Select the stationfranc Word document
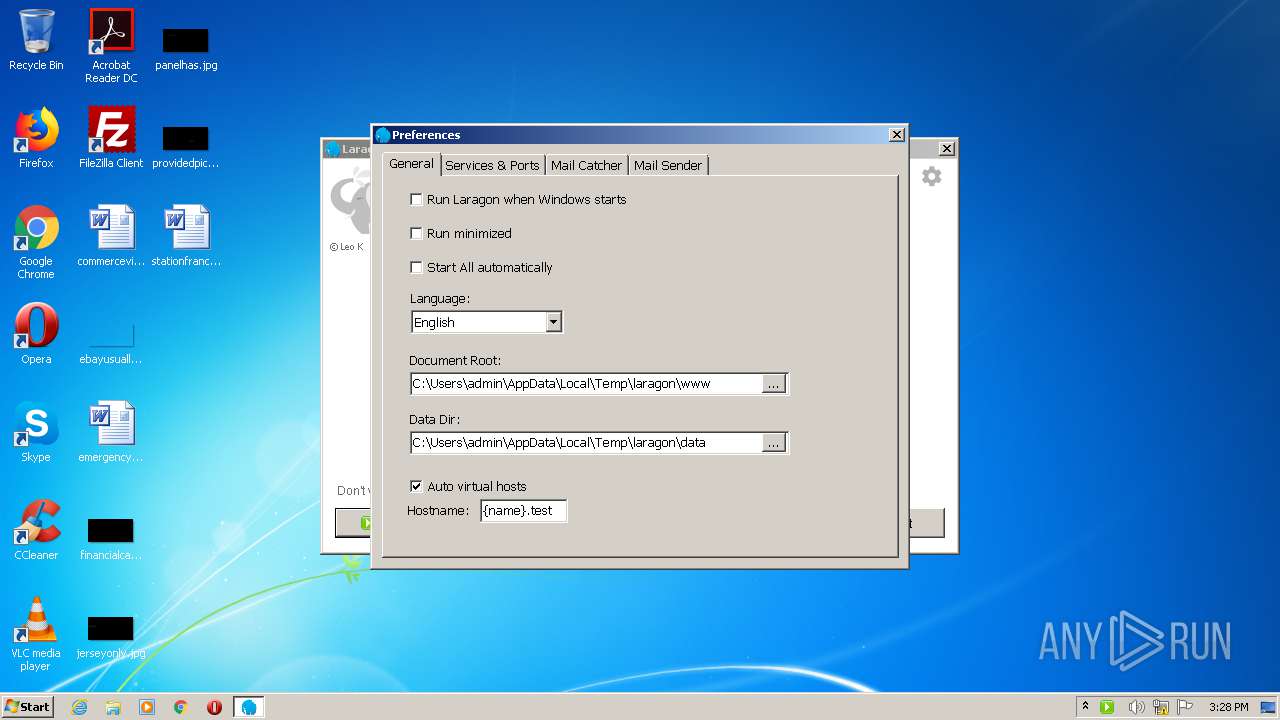The width and height of the screenshot is (1280, 720). 186,236
